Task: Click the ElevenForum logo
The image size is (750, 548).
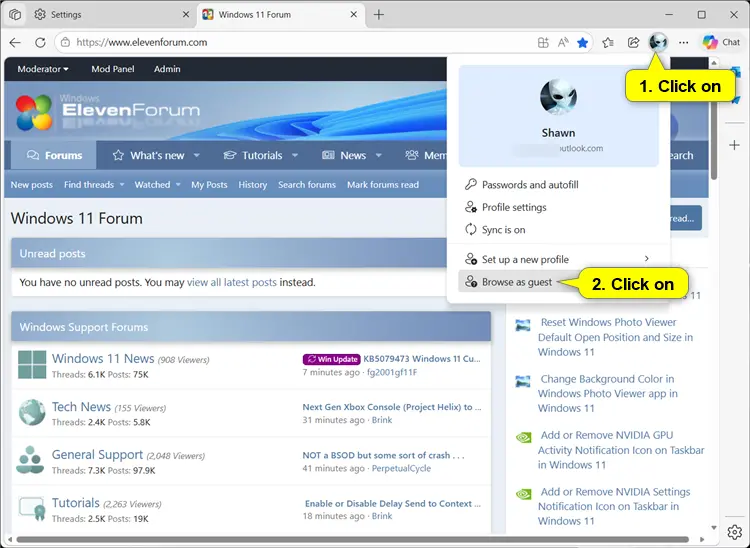Action: click(108, 111)
